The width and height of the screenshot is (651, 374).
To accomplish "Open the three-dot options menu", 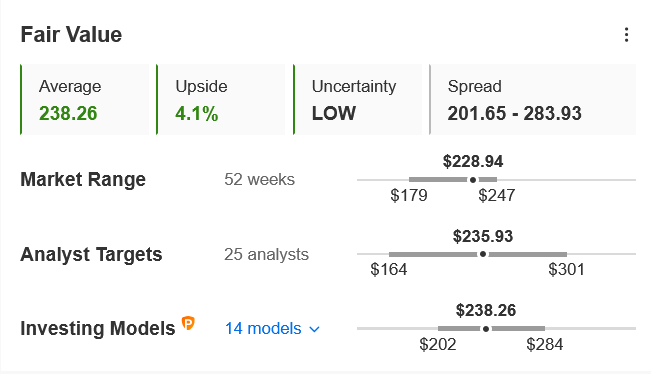I will (626, 35).
